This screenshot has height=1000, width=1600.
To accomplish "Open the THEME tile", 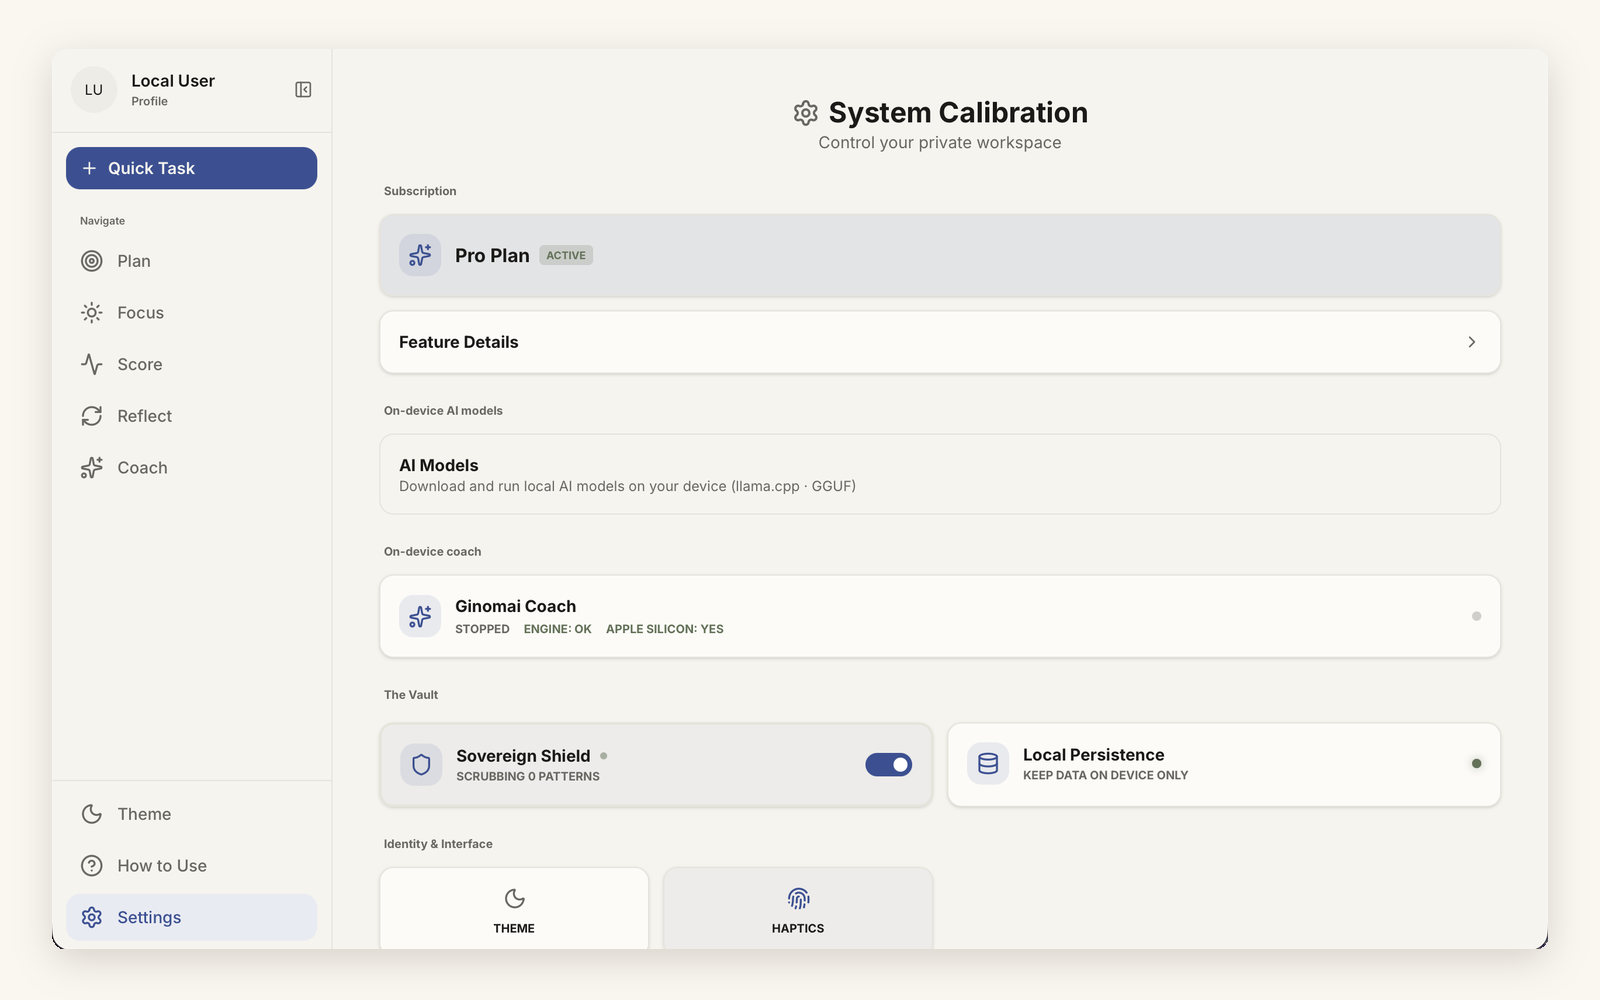I will tap(514, 908).
